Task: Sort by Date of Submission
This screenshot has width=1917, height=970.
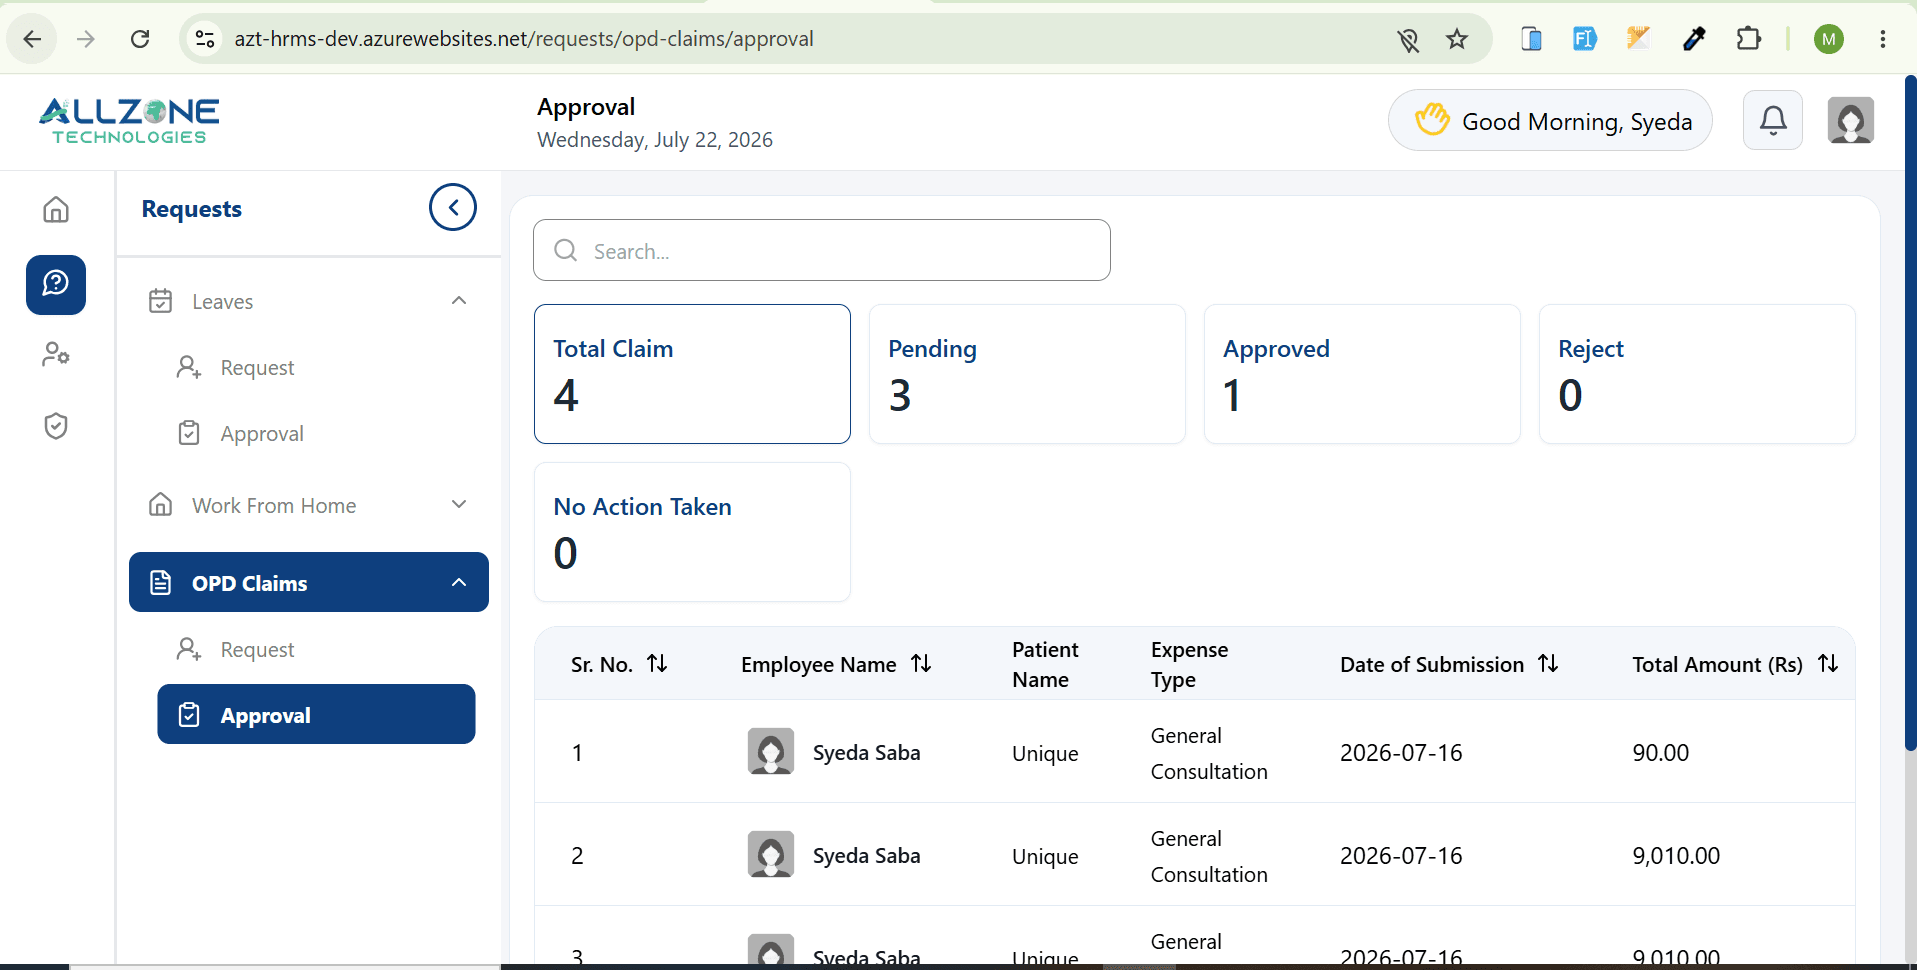Action: click(x=1548, y=663)
